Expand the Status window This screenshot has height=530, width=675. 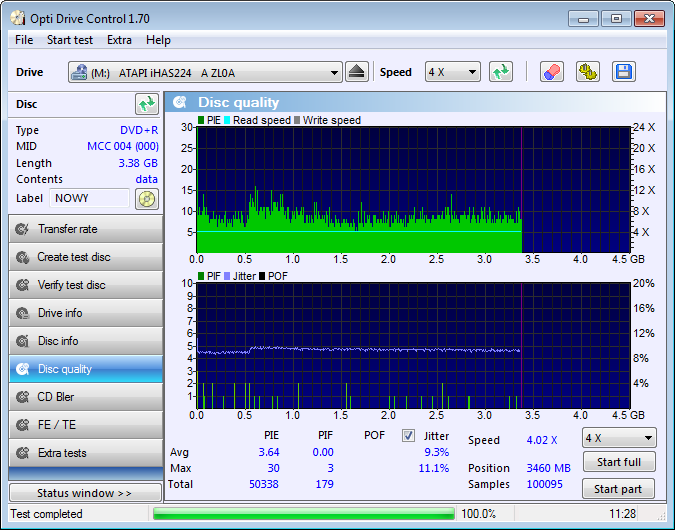click(x=85, y=493)
